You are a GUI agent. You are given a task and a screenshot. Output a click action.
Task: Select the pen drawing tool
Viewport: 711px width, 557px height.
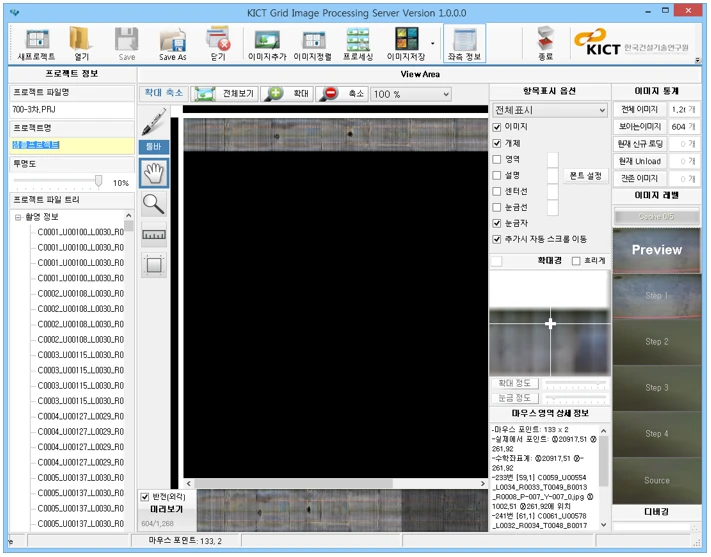coord(154,122)
